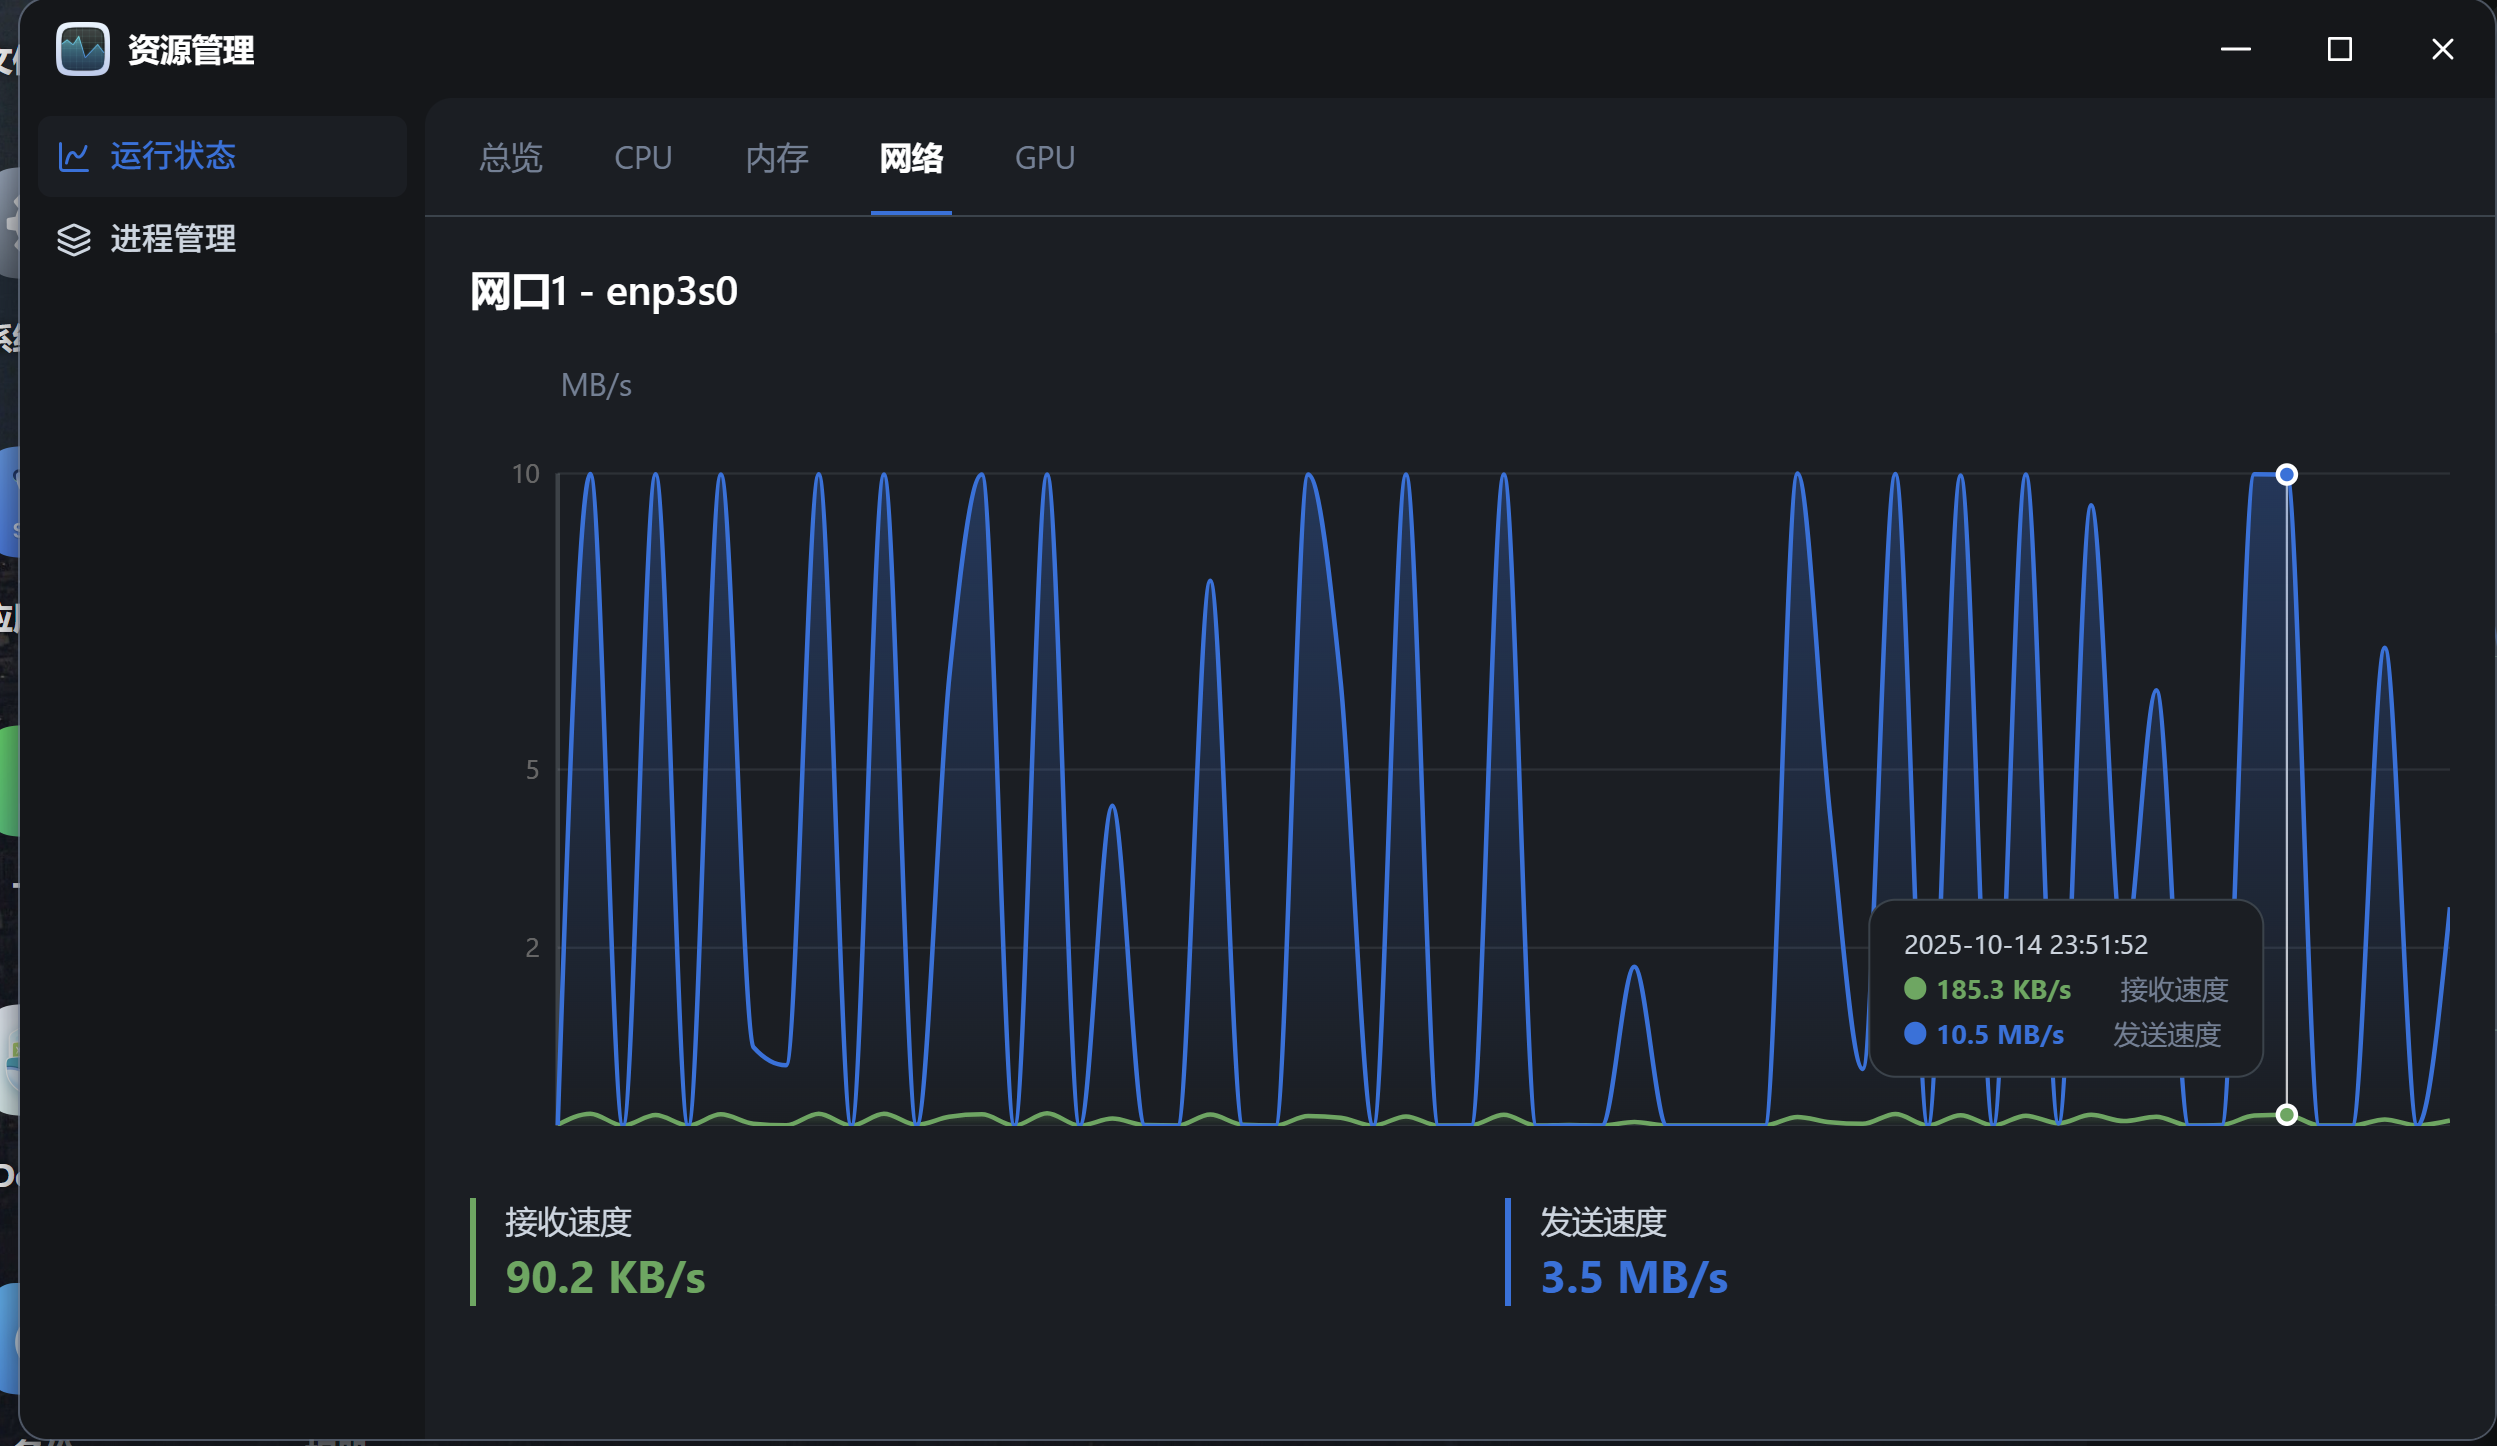This screenshot has width=2497, height=1446.
Task: Click the green receive-speed data point on chart
Action: tap(2286, 1115)
